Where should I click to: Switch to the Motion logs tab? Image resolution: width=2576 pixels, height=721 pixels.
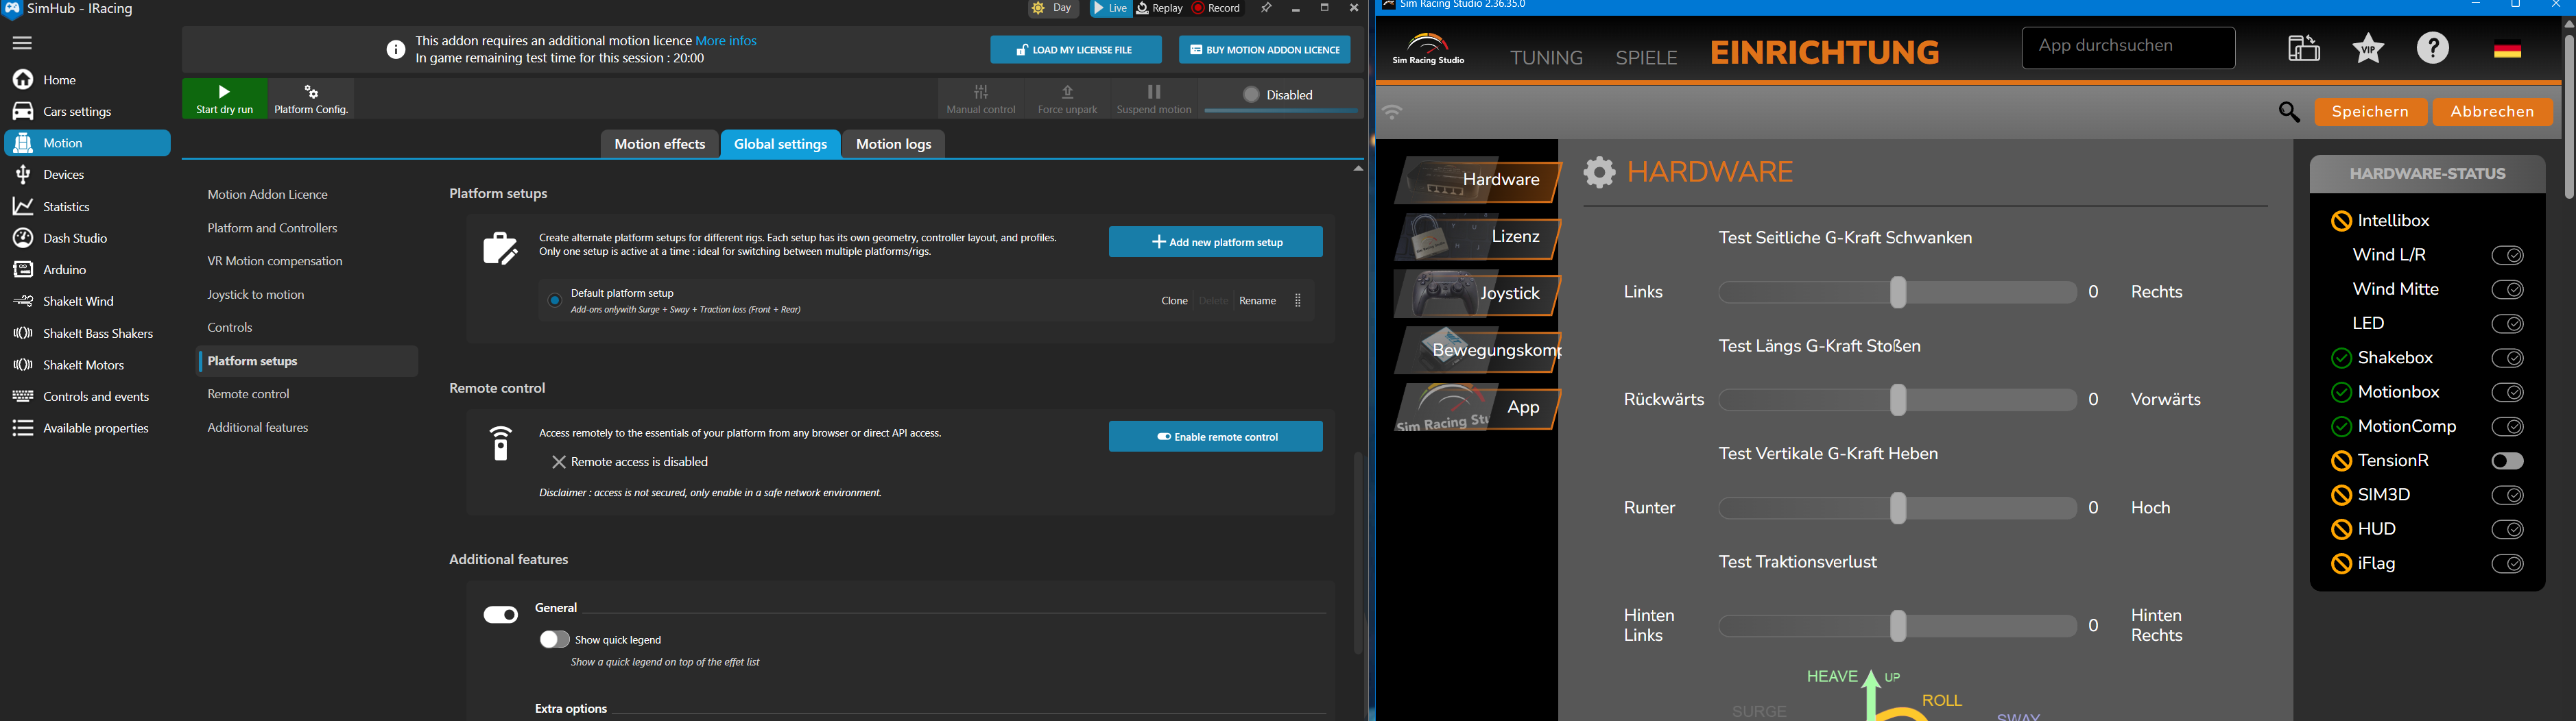894,145
